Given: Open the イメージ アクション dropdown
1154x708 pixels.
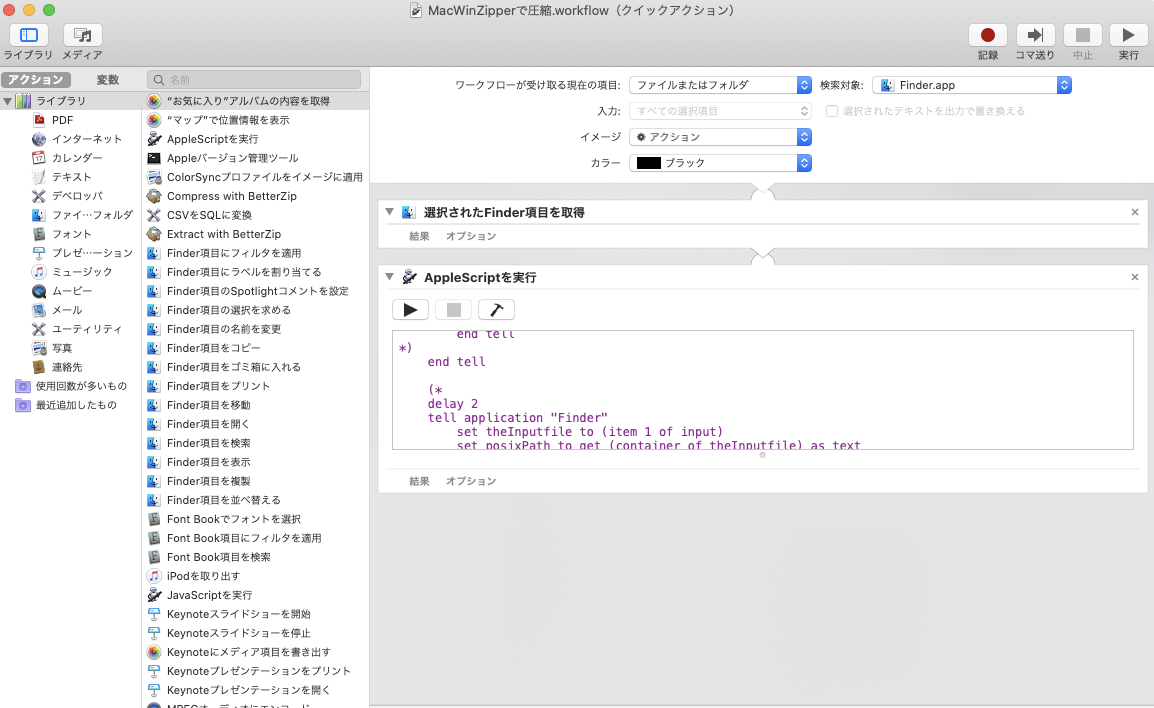Looking at the screenshot, I should click(x=720, y=137).
